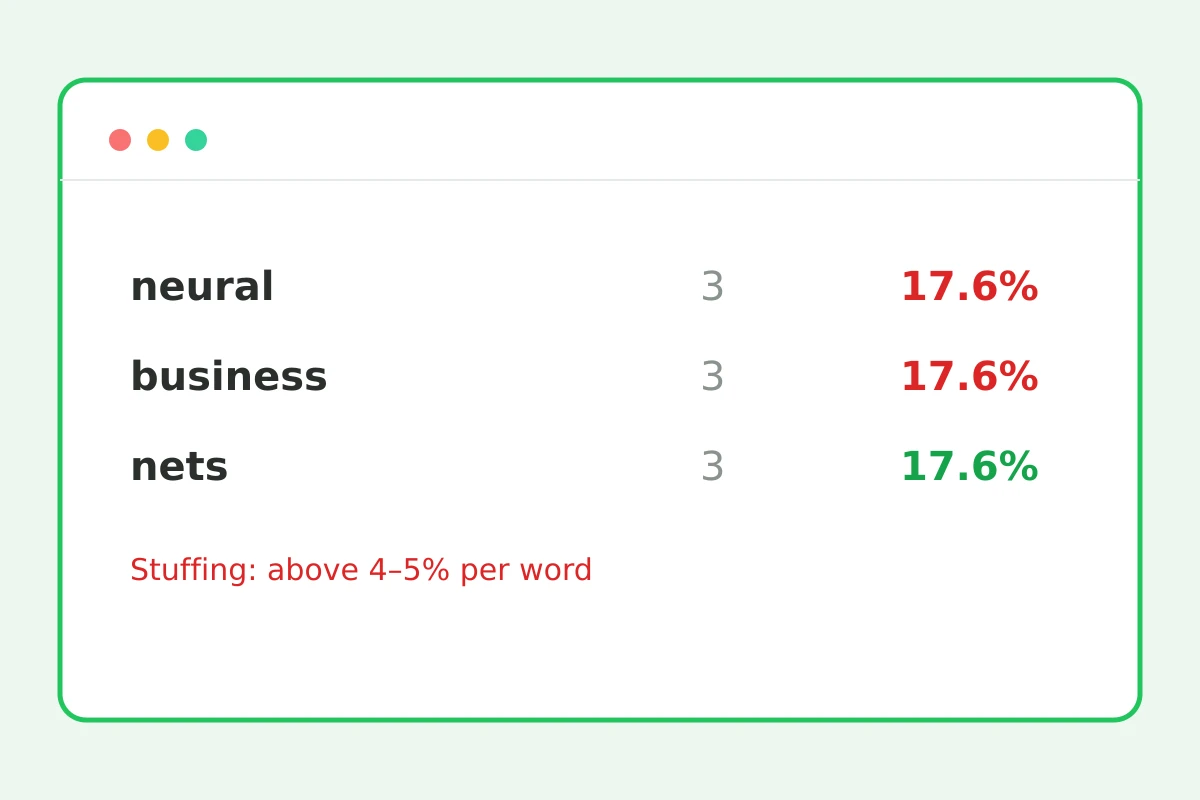Select the keyword "neural"
Screen dimensions: 1200x800
(202, 288)
